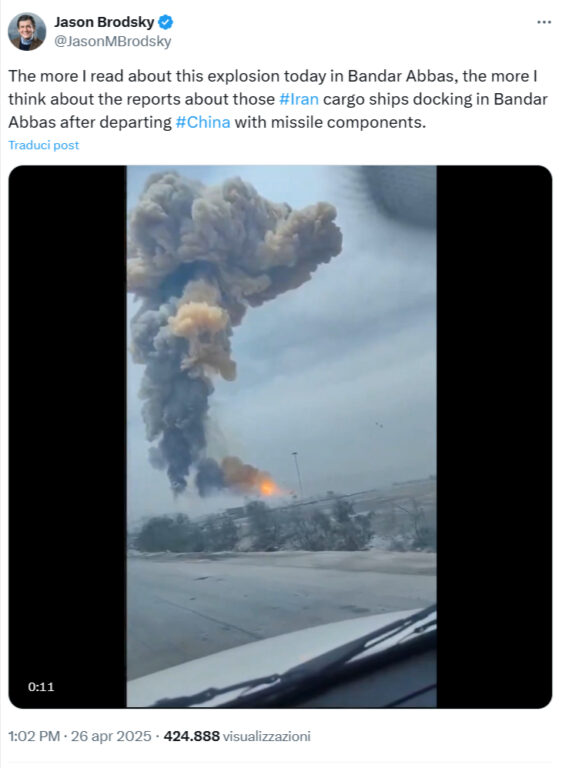The height and width of the screenshot is (768, 562).
Task: Follow the #China hashtag
Action: pos(203,122)
